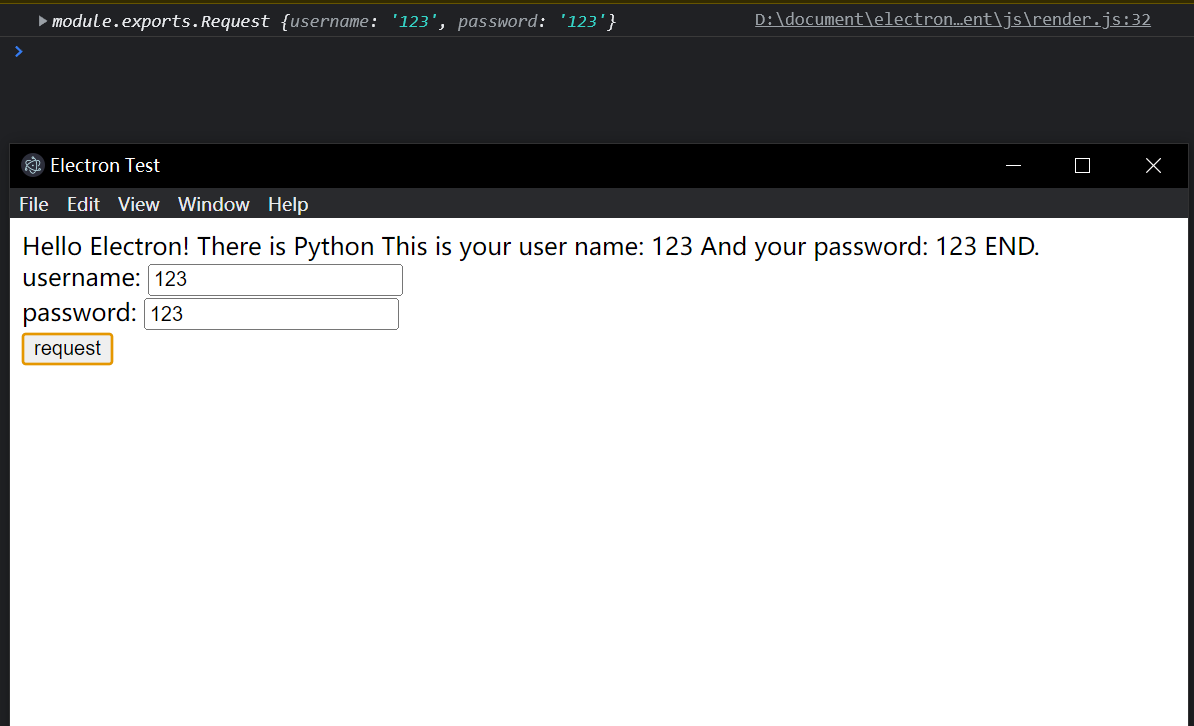This screenshot has width=1194, height=726.
Task: Expand the module.exports.Request object in console
Action: coord(43,21)
